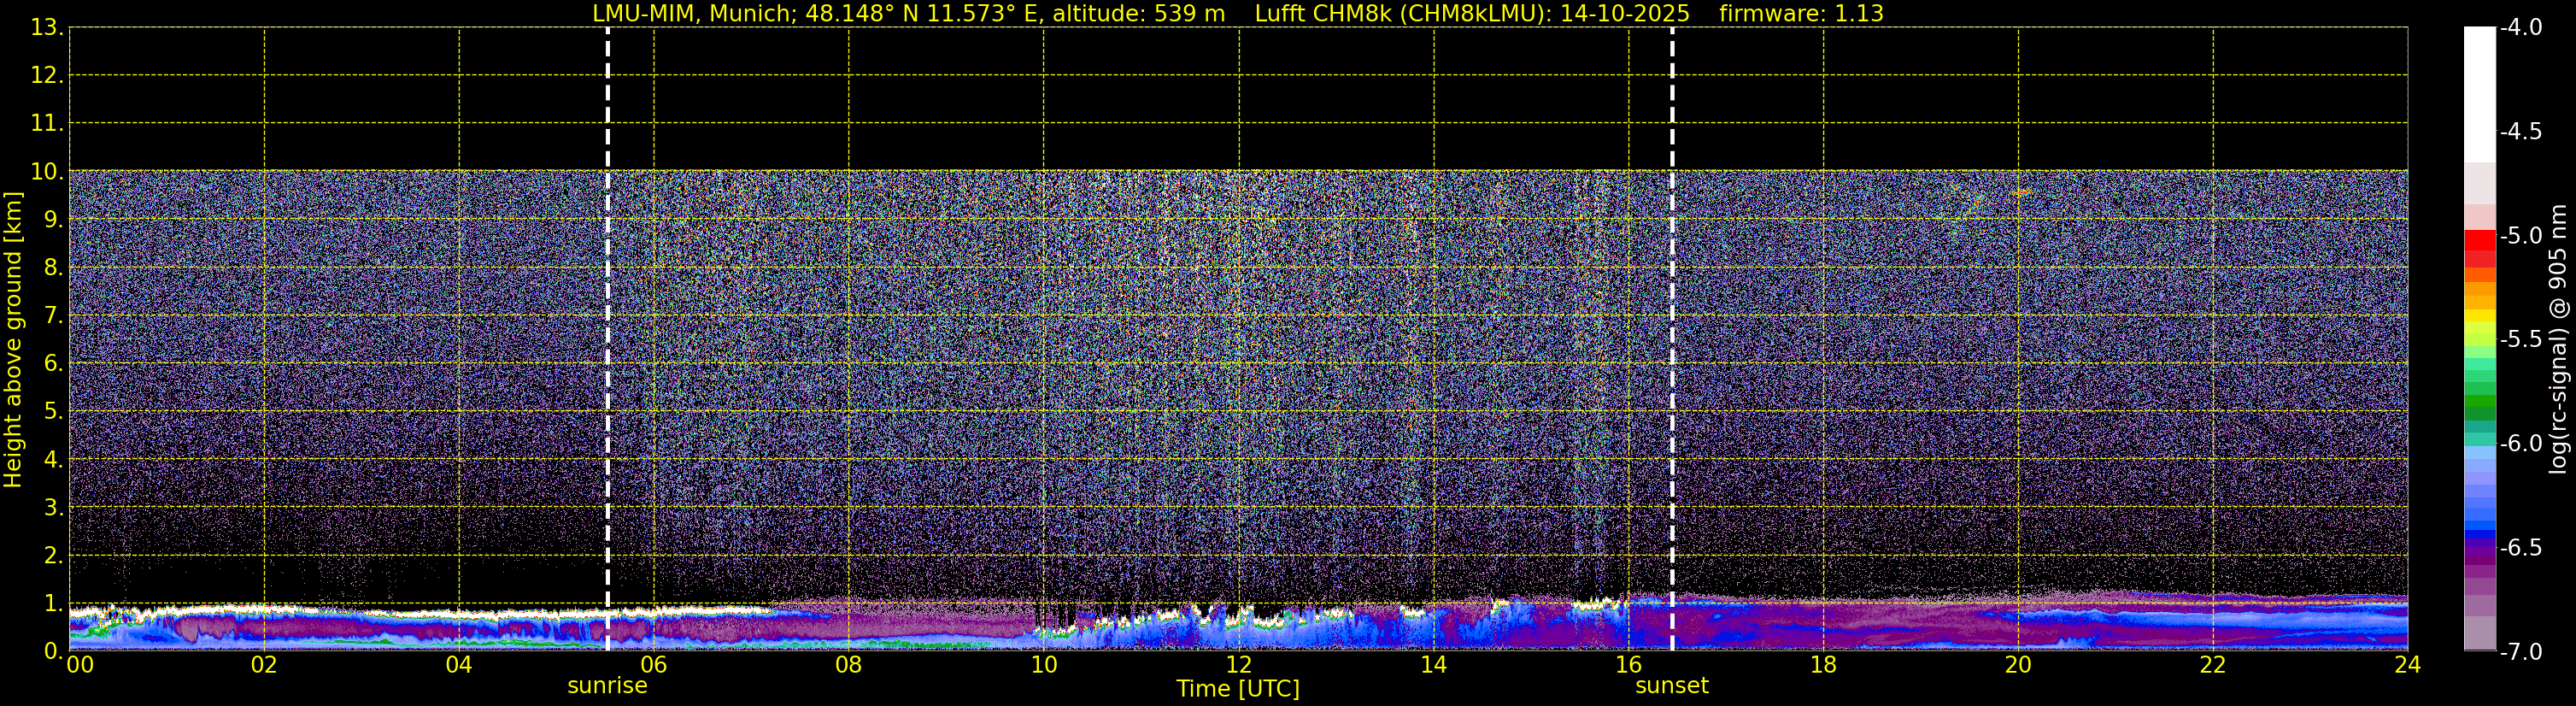This screenshot has height=706, width=2576.
Task: Click the 22 time tick label
Action: click(2213, 665)
